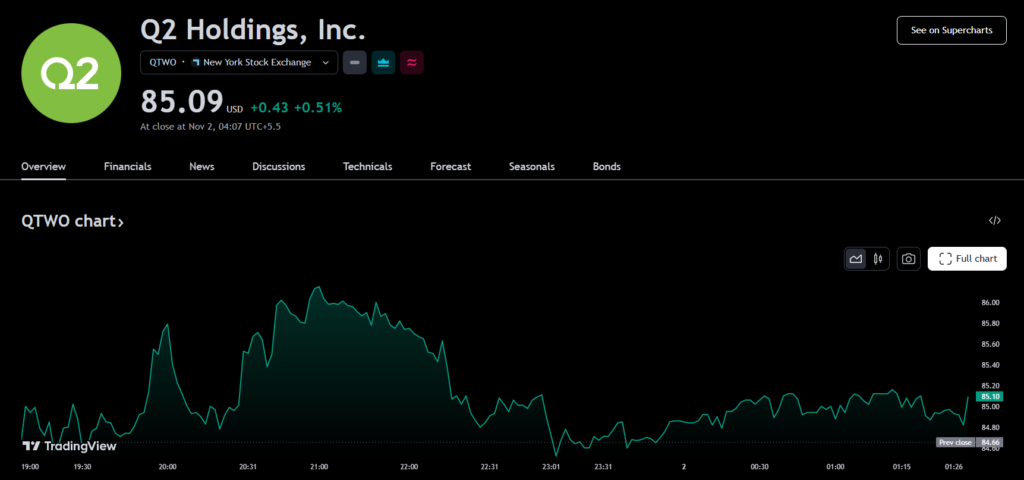Open Full chart view
This screenshot has height=480, width=1024.
(967, 259)
